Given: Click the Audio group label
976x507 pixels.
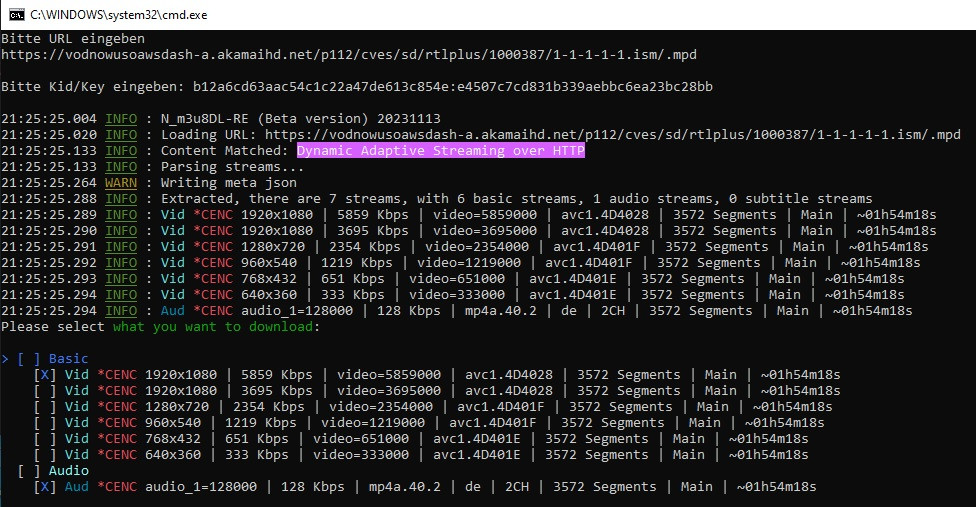Looking at the screenshot, I should point(68,471).
